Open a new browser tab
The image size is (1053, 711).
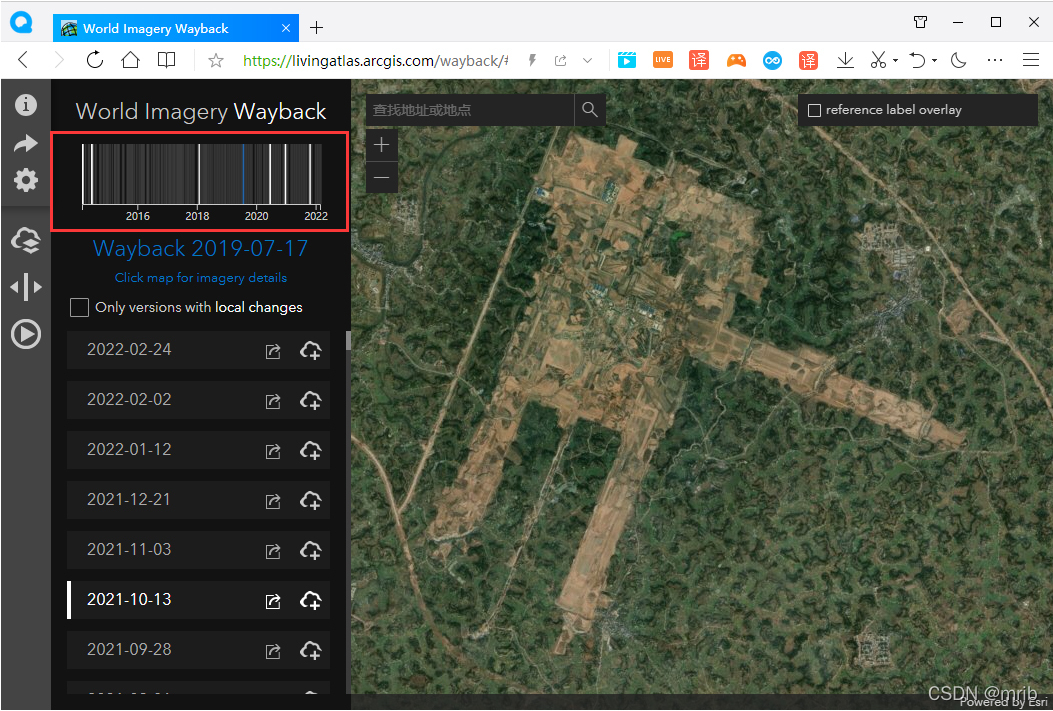click(316, 28)
